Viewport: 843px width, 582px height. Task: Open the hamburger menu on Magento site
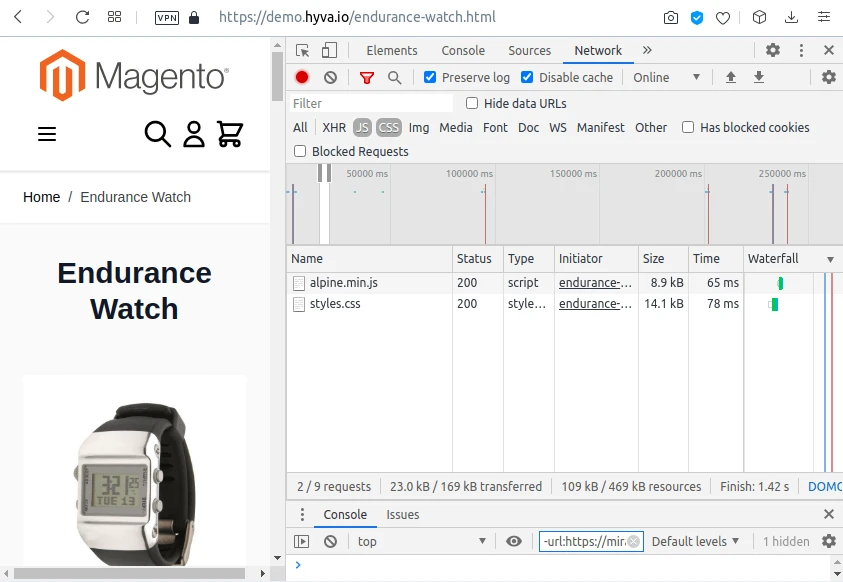click(x=47, y=134)
